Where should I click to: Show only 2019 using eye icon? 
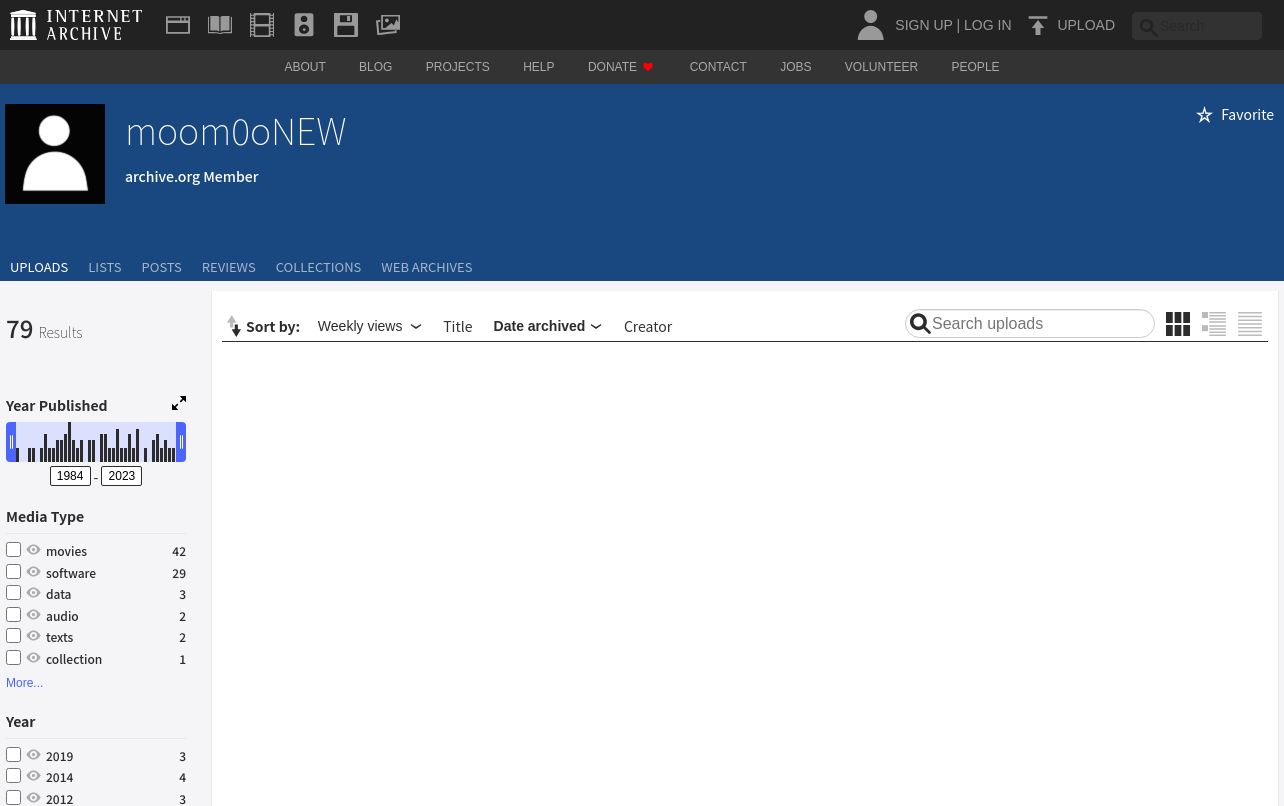(34, 755)
